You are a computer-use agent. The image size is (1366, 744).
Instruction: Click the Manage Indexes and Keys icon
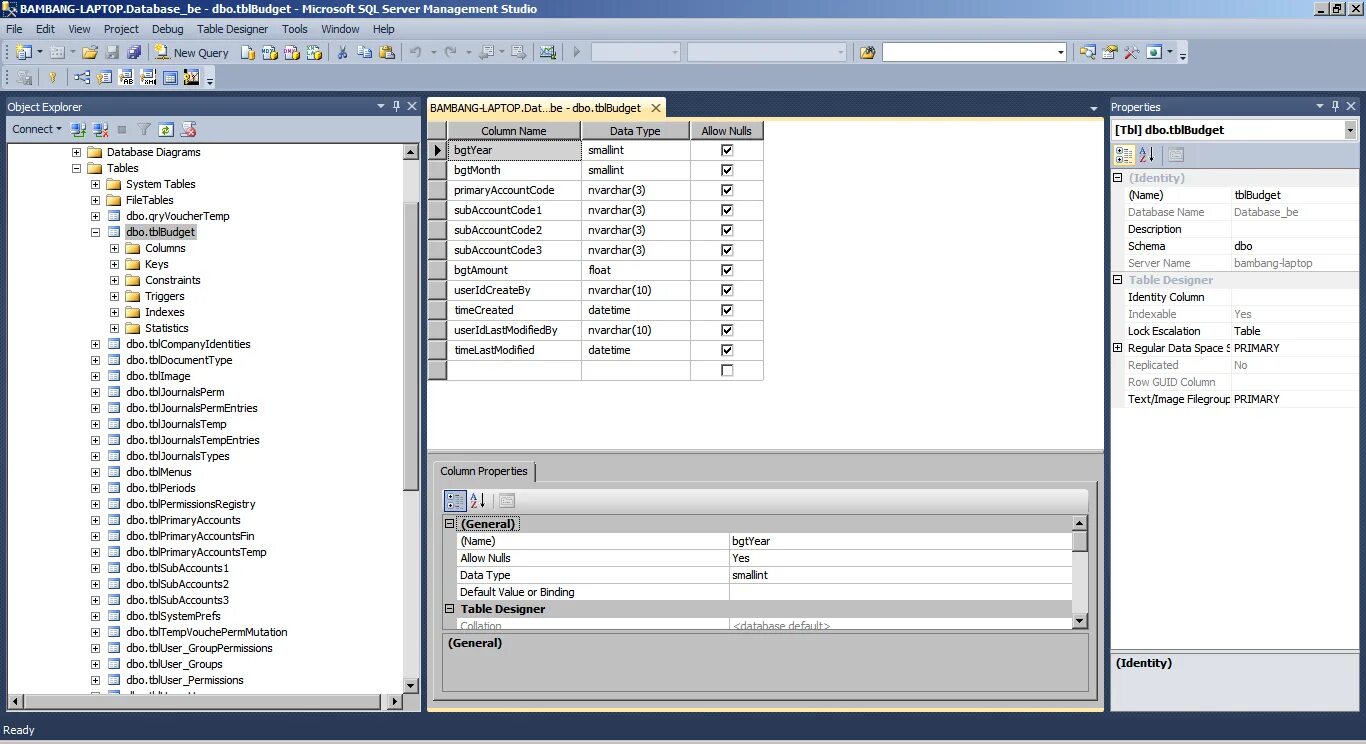tap(104, 77)
